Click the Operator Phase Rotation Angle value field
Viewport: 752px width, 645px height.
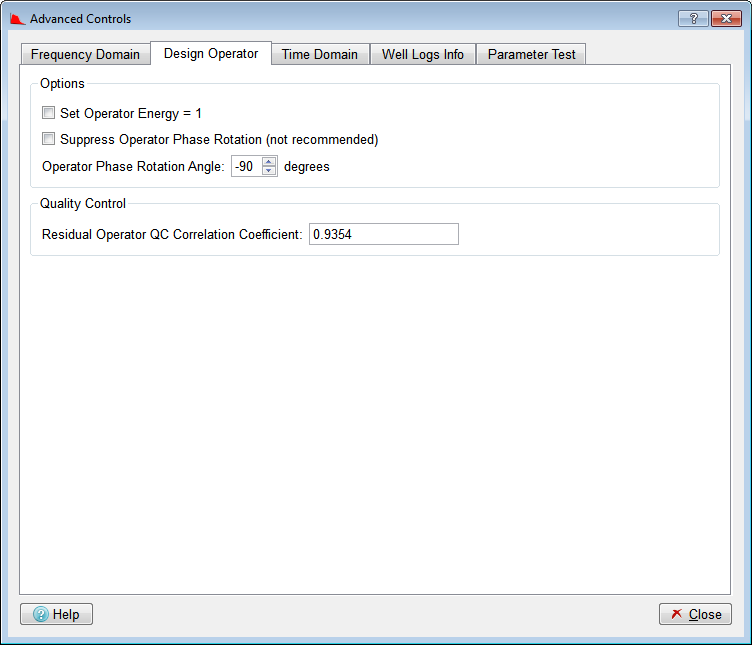[x=247, y=166]
